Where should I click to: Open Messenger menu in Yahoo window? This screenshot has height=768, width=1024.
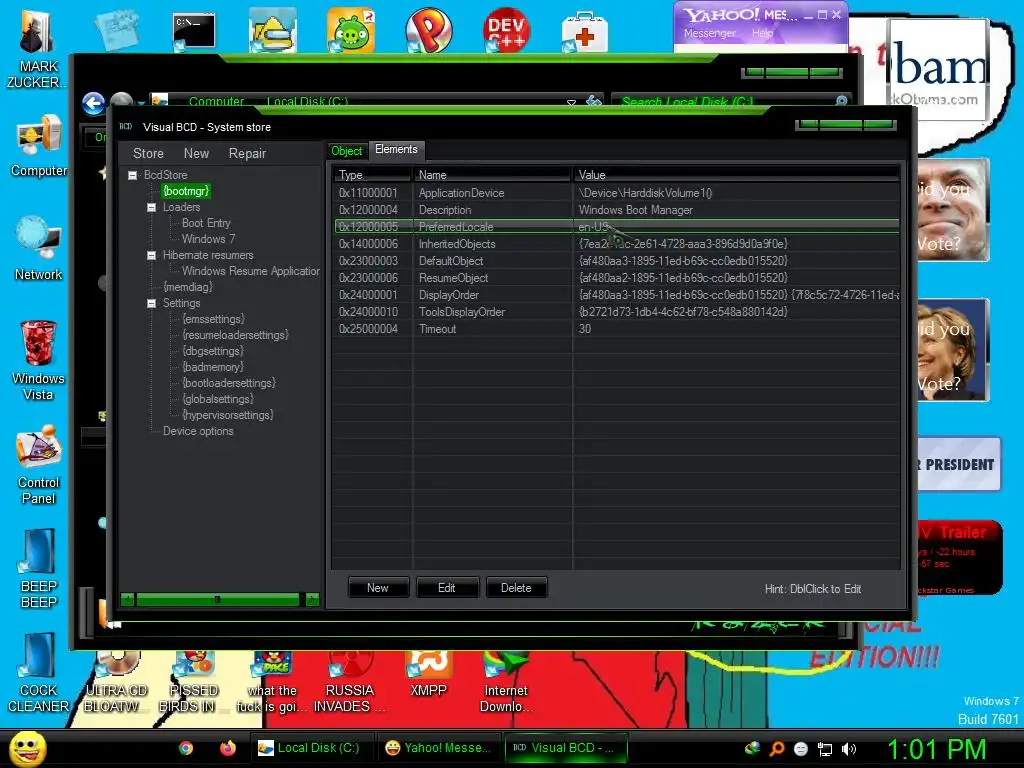point(709,33)
